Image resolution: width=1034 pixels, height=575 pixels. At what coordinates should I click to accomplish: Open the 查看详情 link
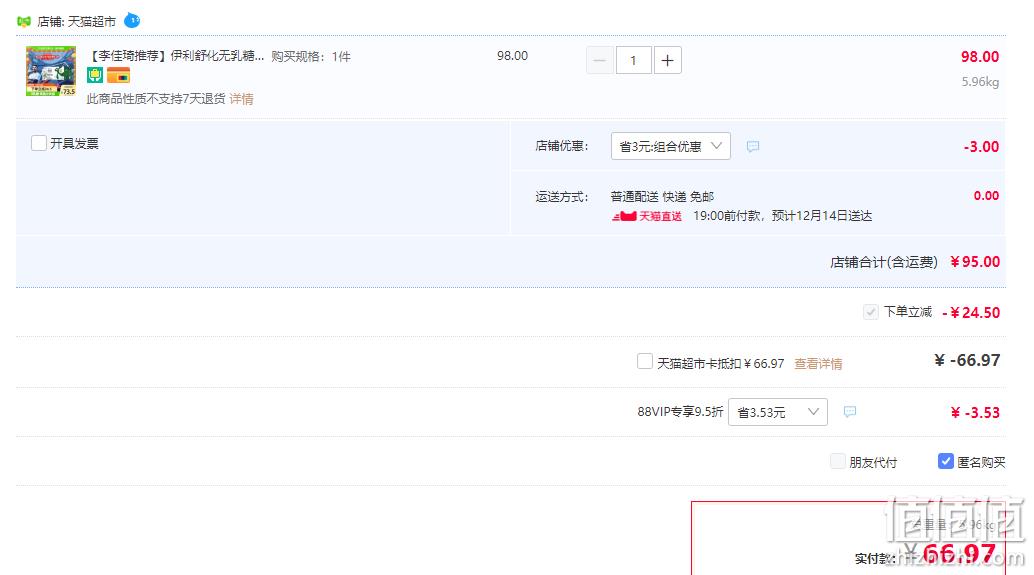coord(818,363)
